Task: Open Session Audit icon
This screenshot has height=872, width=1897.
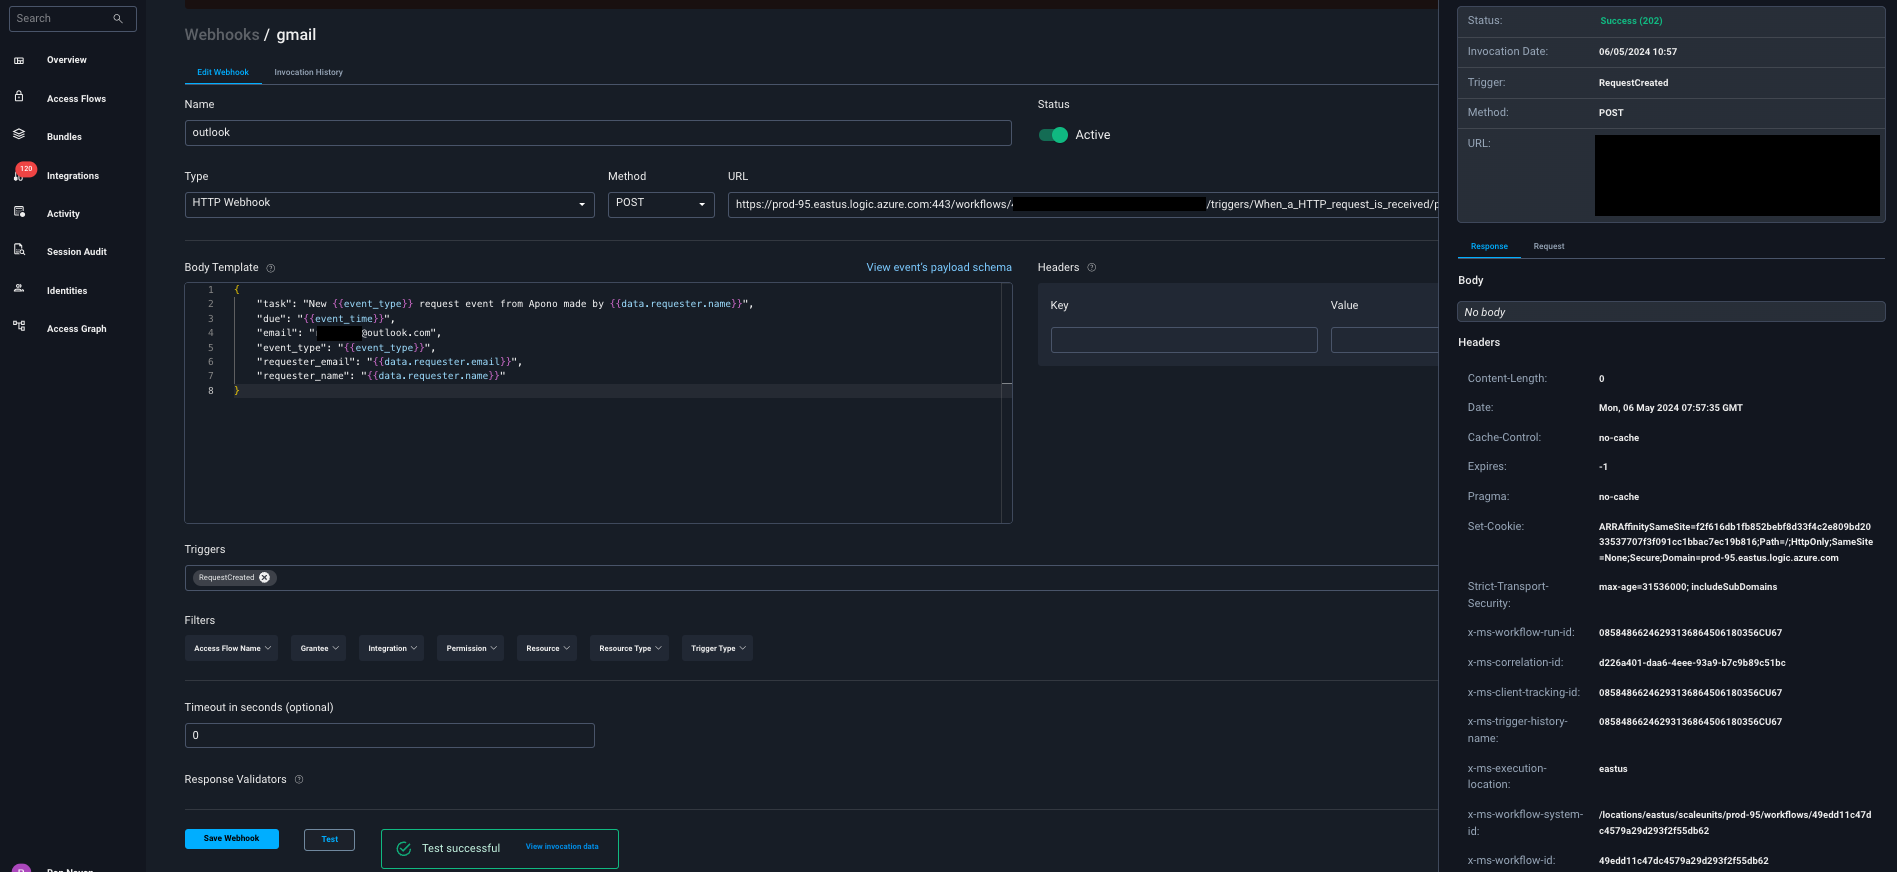Action: [x=19, y=250]
